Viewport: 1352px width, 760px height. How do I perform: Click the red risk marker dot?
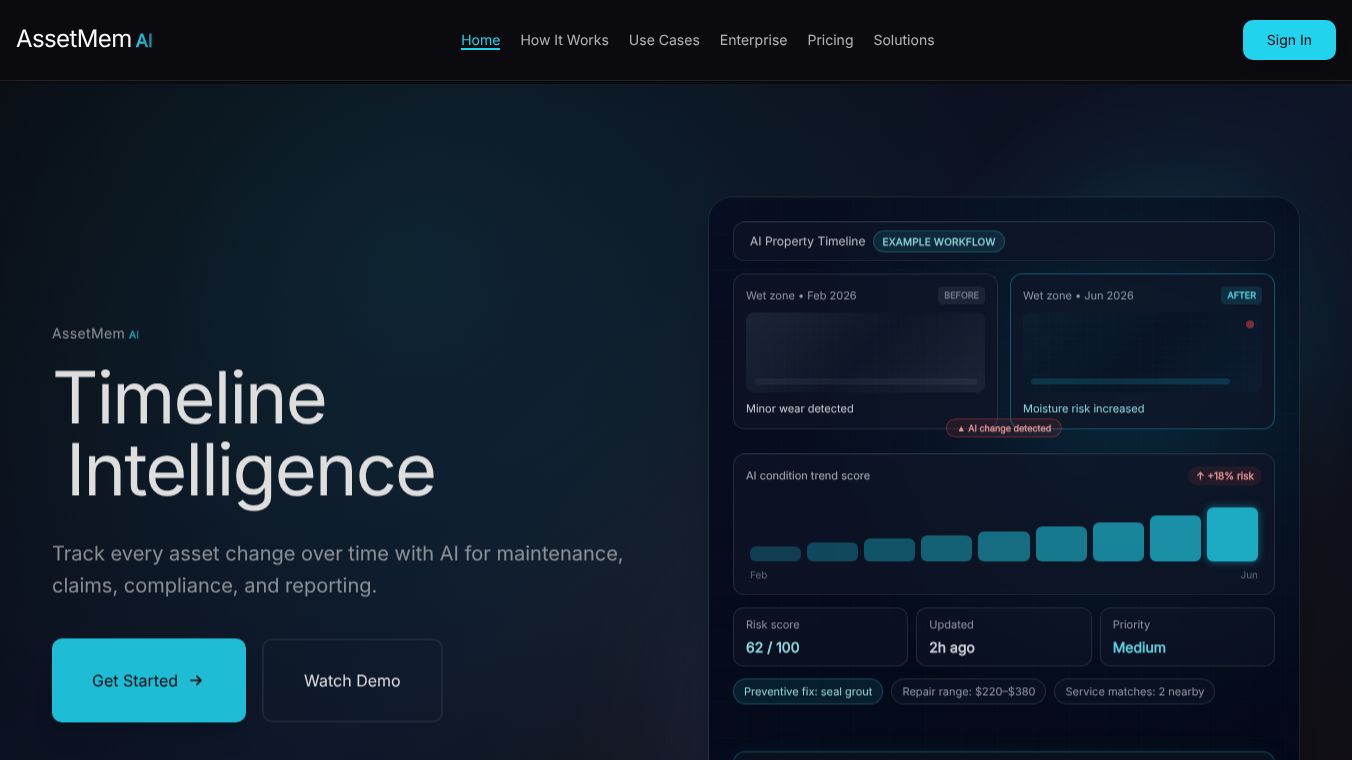click(x=1249, y=324)
